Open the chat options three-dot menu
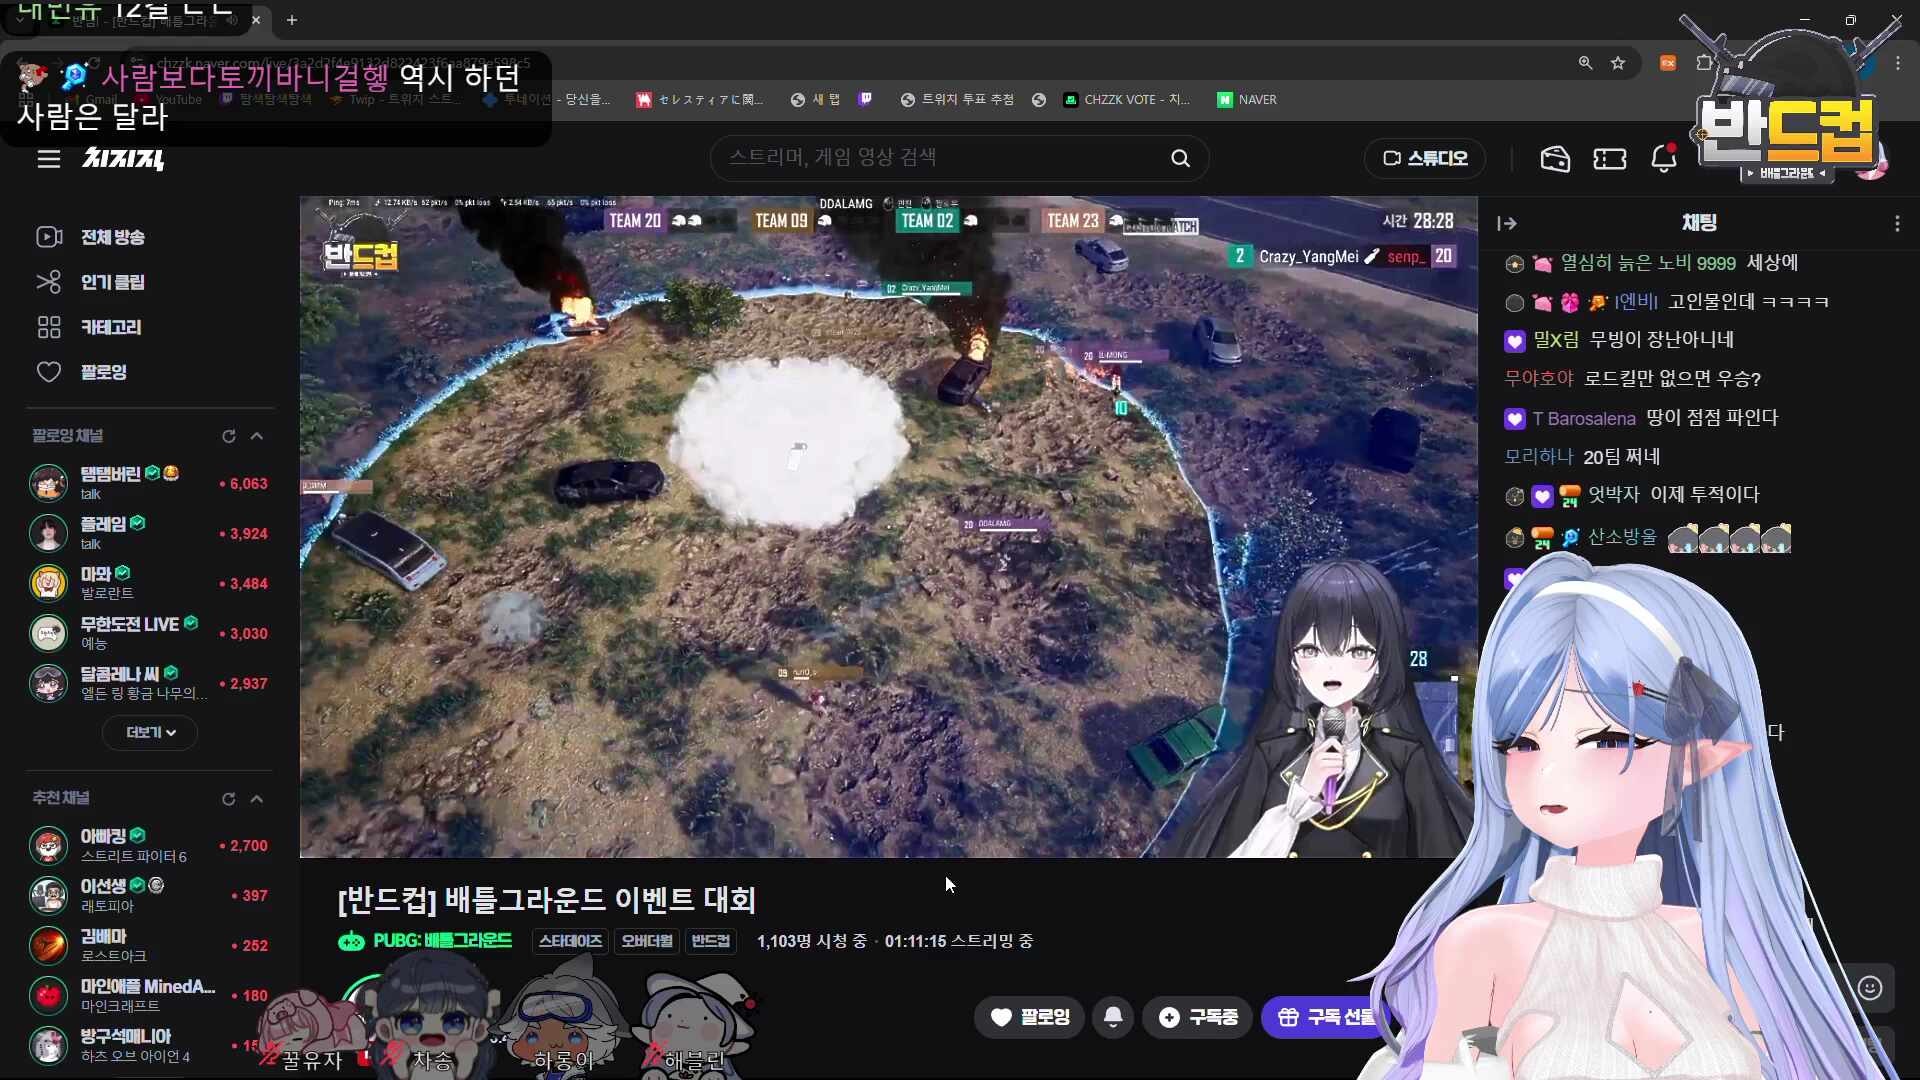 coord(1897,224)
